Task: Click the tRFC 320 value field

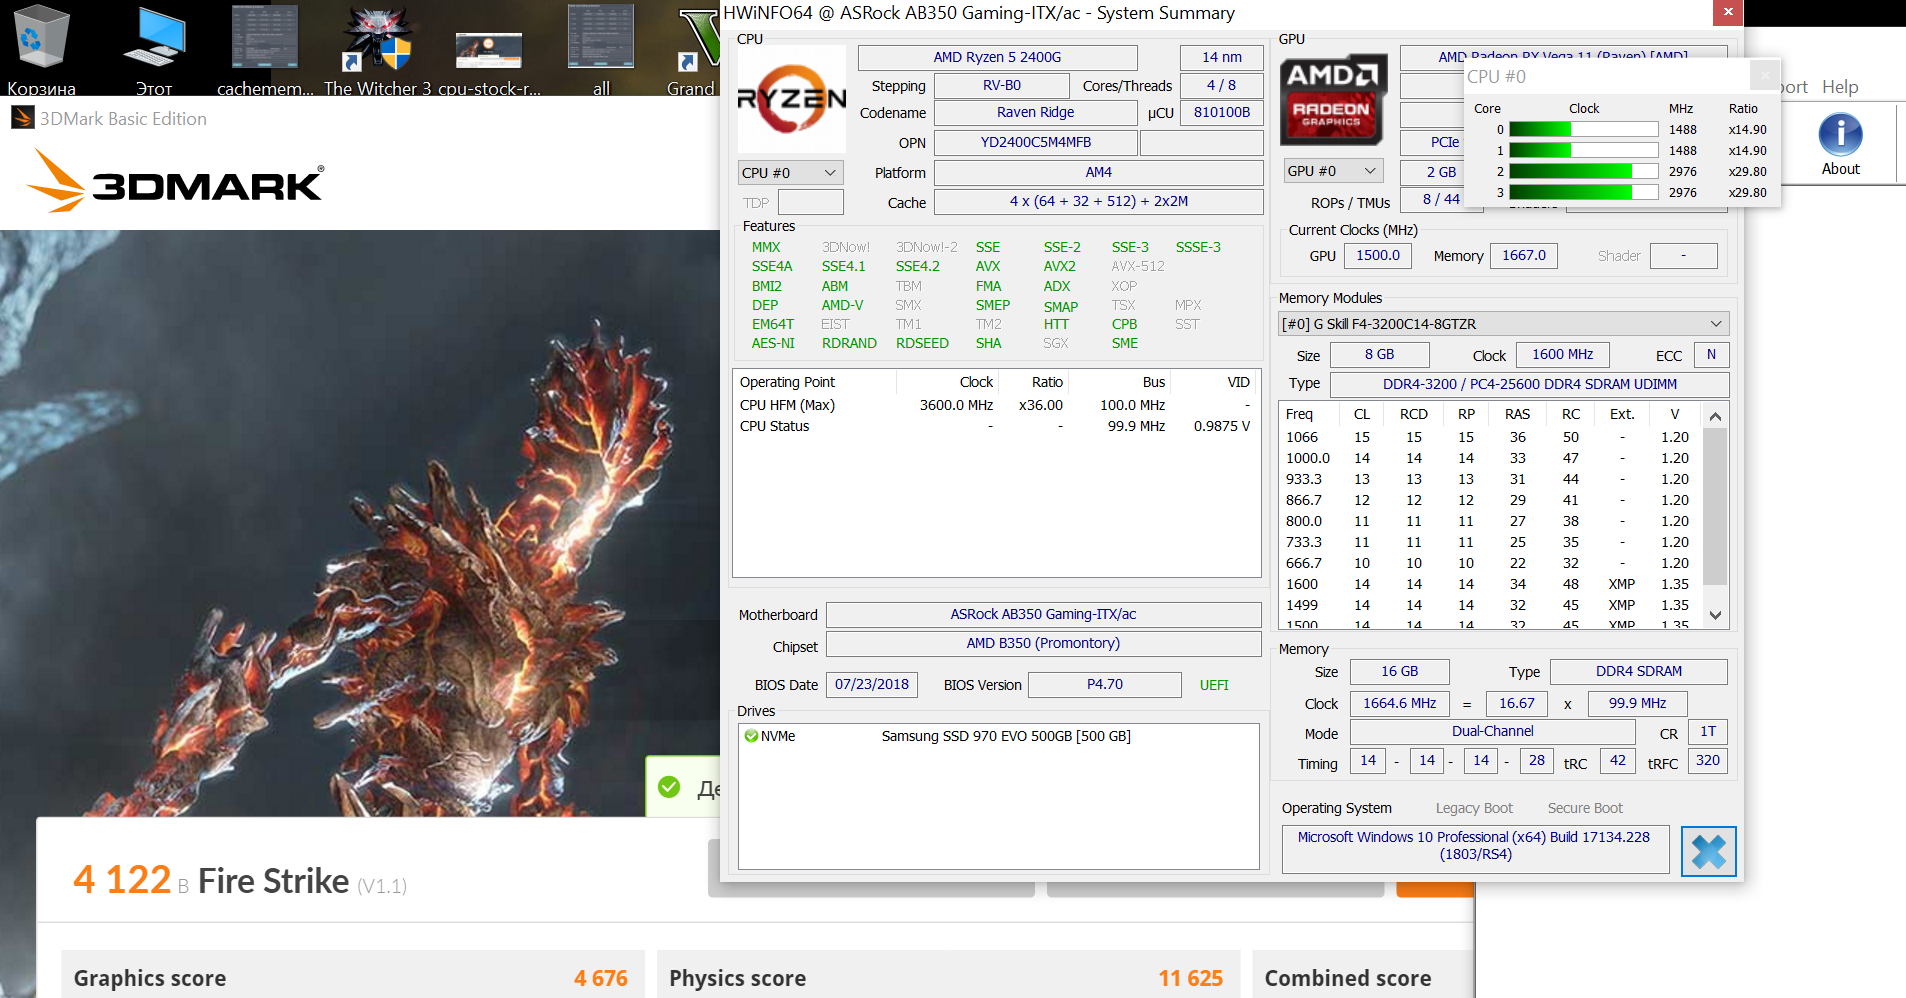Action: [1707, 760]
